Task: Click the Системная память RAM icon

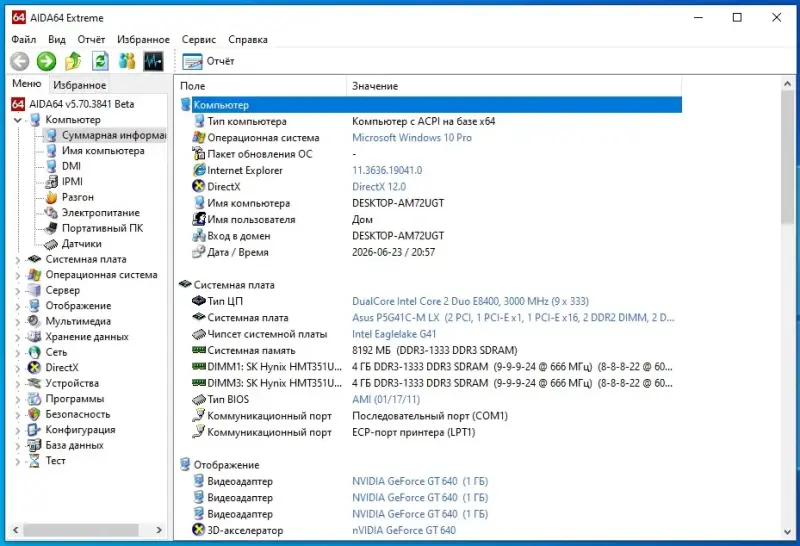Action: [198, 350]
